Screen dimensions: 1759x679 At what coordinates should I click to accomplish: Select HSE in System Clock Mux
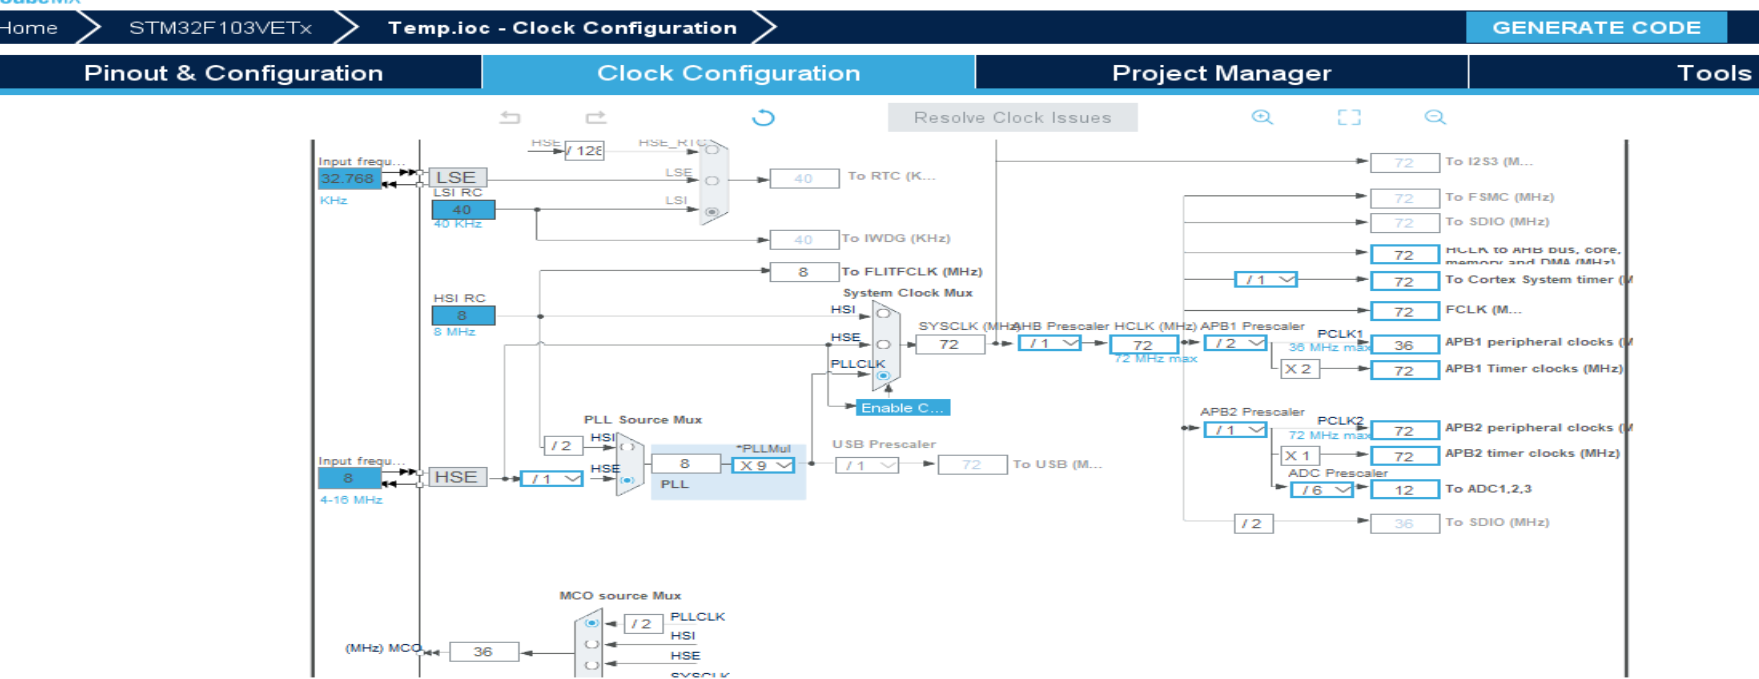883,344
